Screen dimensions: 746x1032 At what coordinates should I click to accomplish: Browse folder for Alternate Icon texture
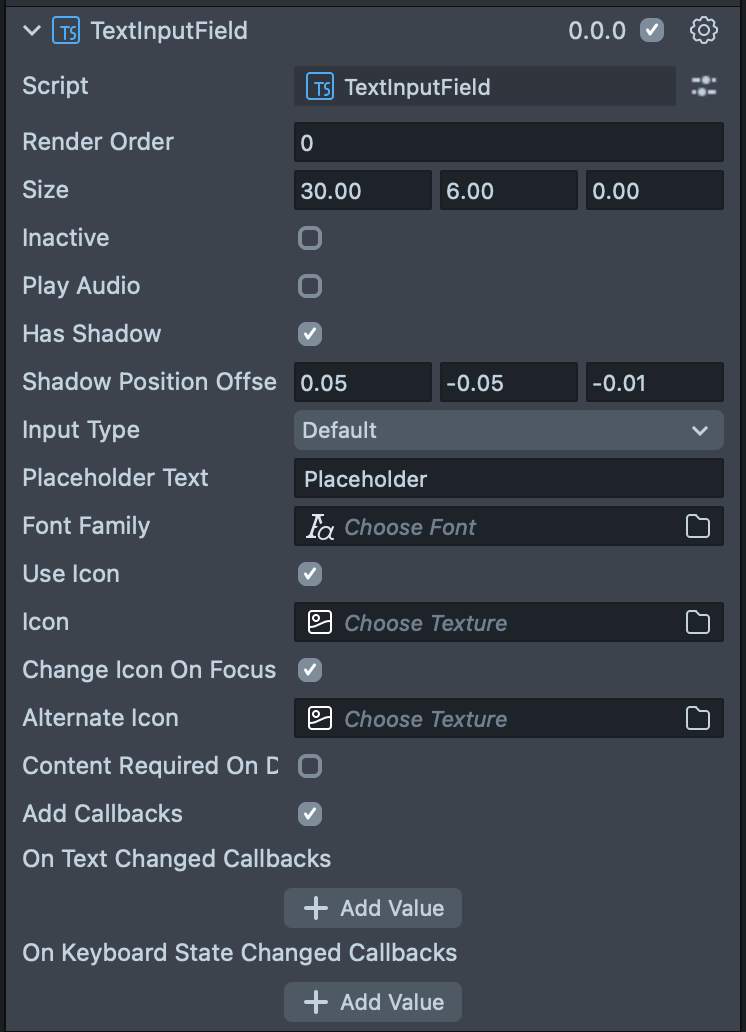698,719
